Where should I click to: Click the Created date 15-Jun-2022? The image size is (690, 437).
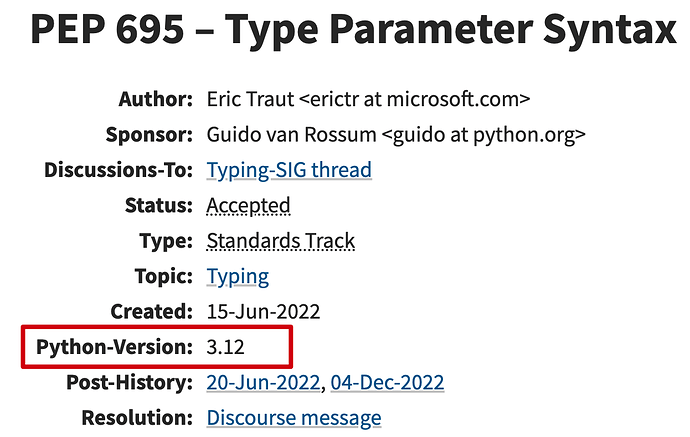pyautogui.click(x=263, y=312)
